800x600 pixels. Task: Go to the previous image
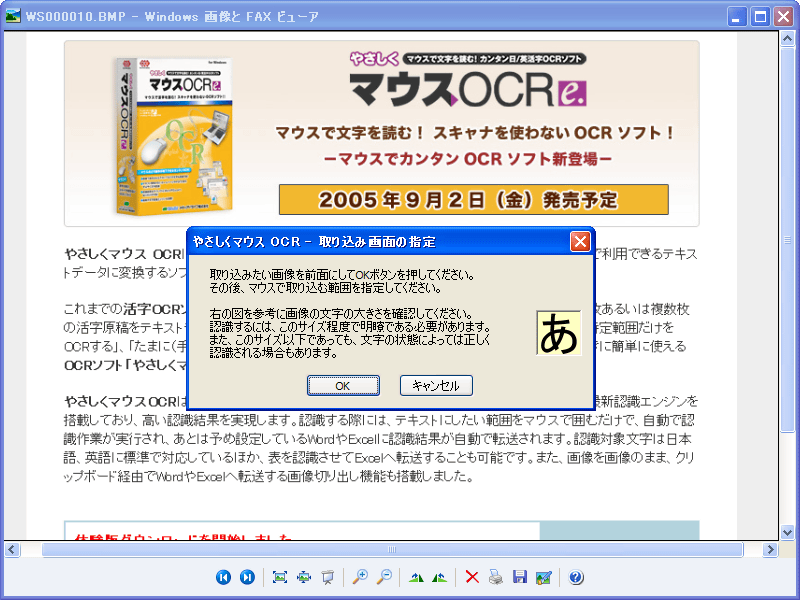223,577
